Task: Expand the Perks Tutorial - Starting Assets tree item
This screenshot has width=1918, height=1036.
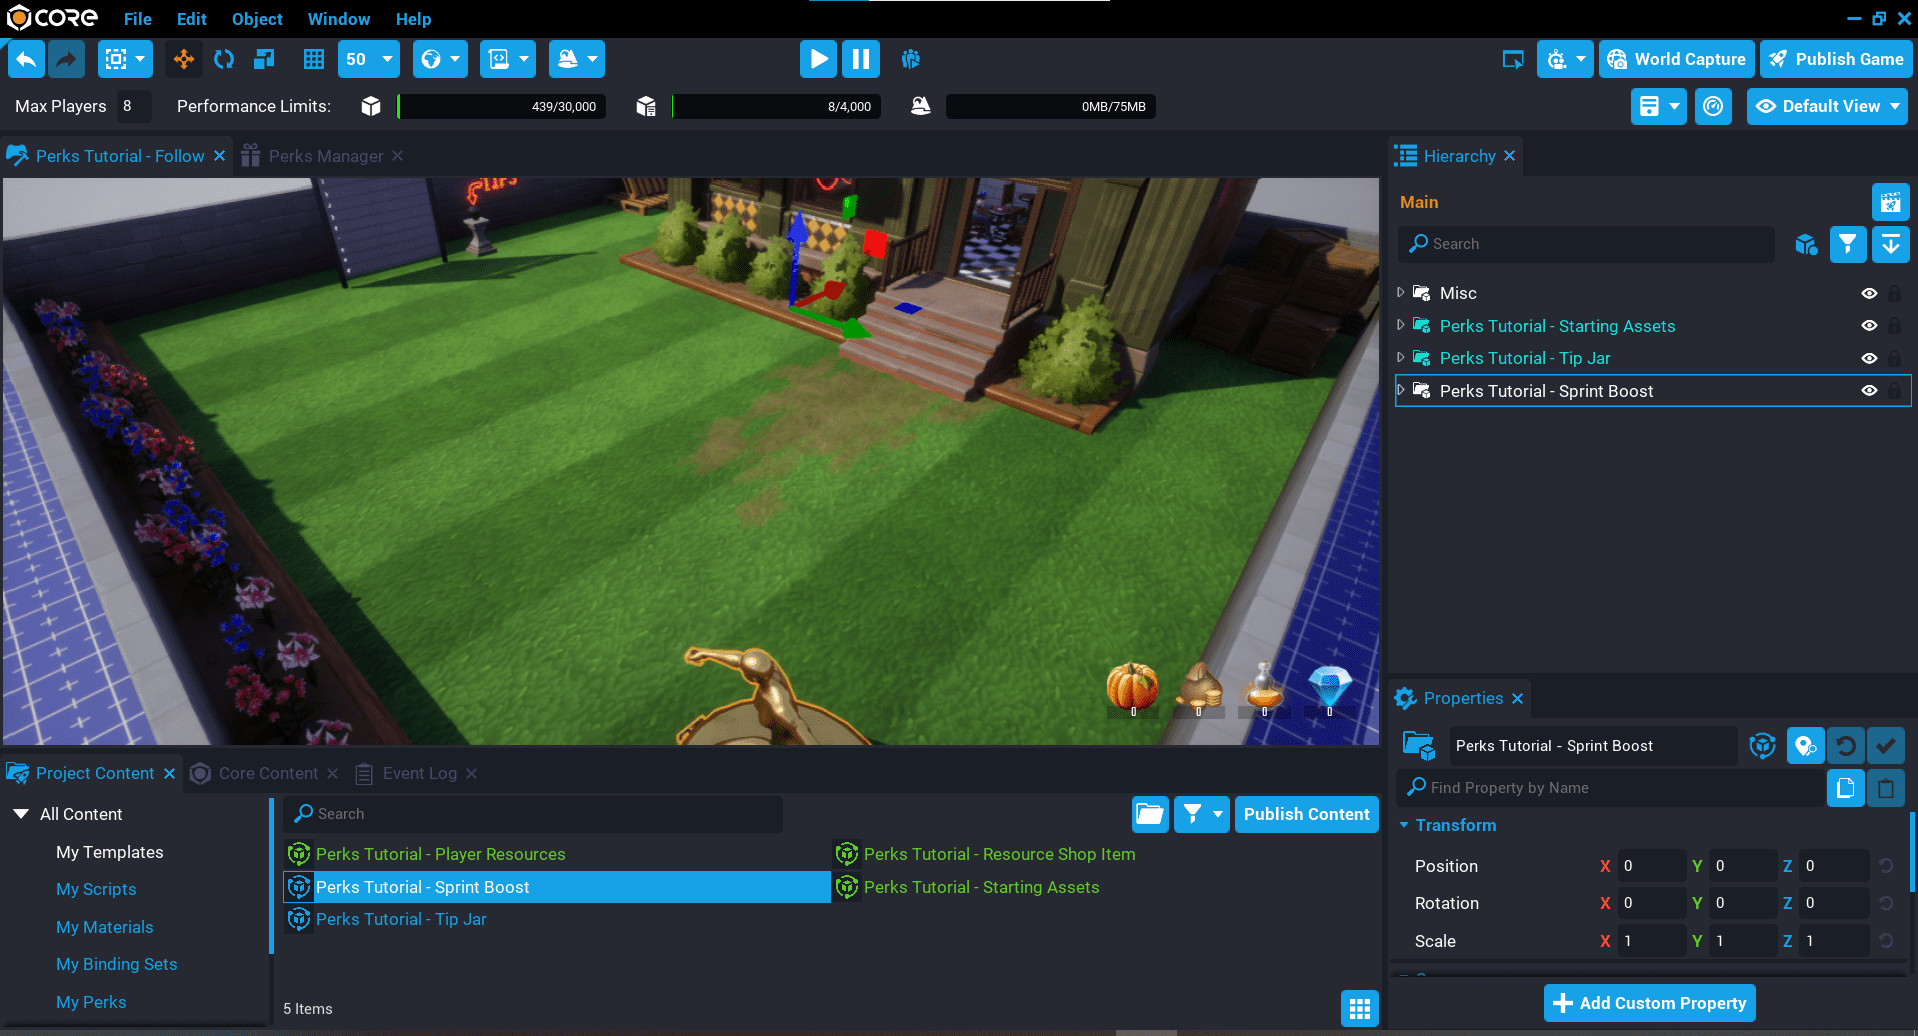Action: [1401, 325]
